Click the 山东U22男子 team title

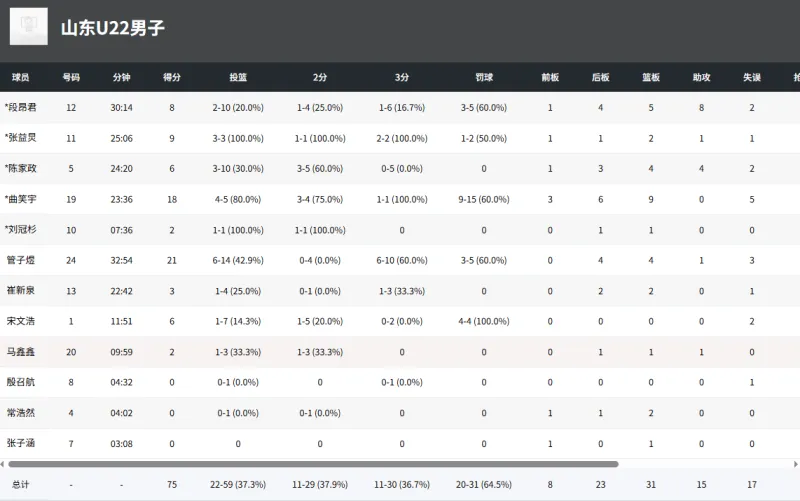113,28
